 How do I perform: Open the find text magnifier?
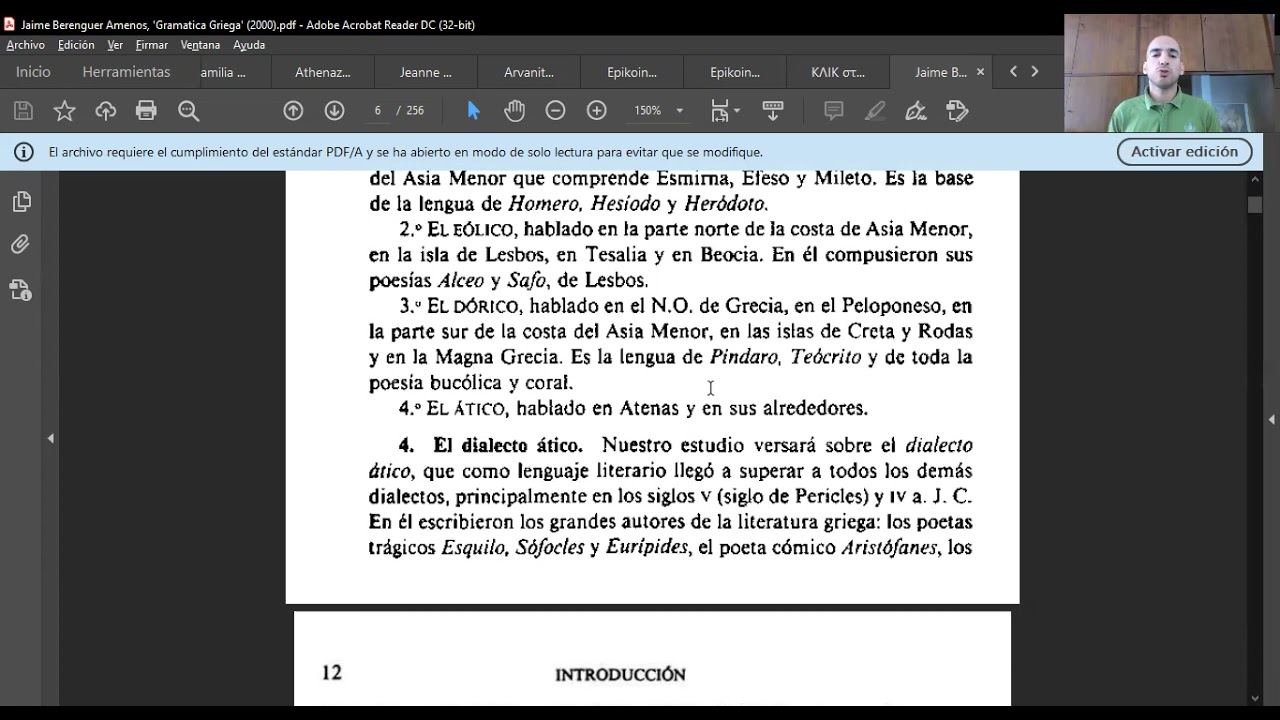[x=188, y=111]
